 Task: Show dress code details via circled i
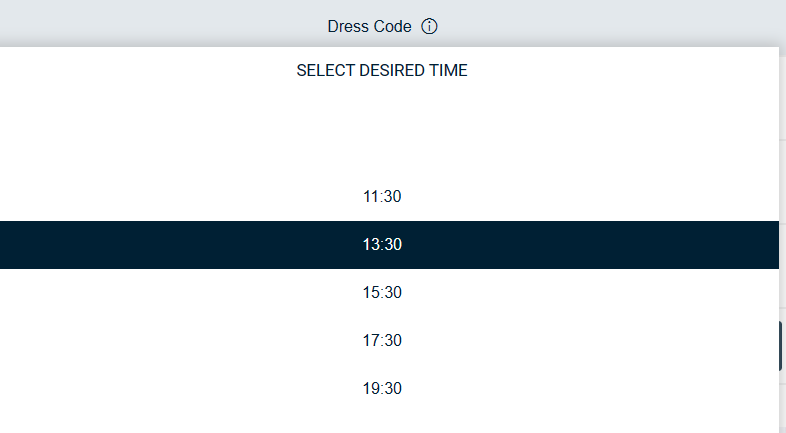click(x=429, y=26)
